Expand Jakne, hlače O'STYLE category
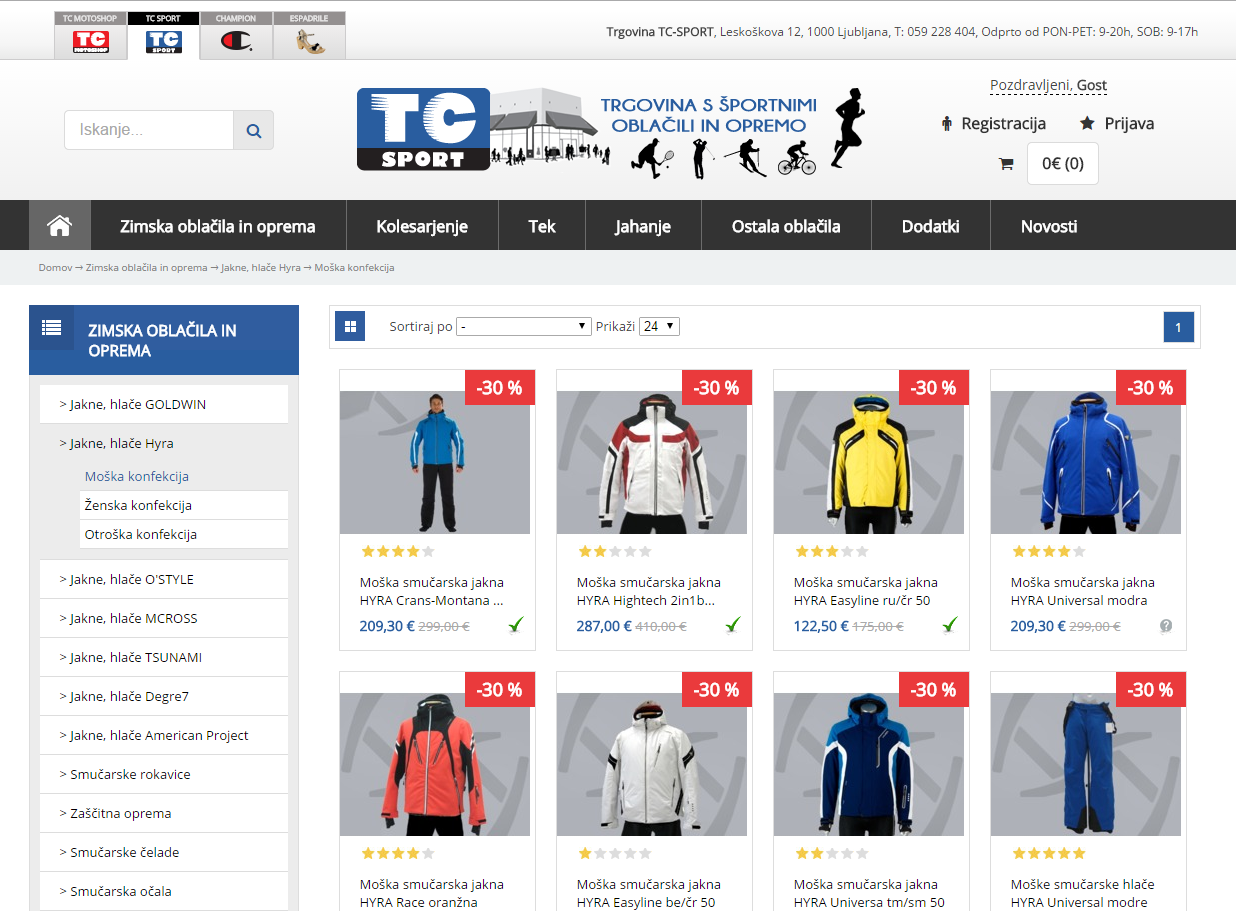 164,579
